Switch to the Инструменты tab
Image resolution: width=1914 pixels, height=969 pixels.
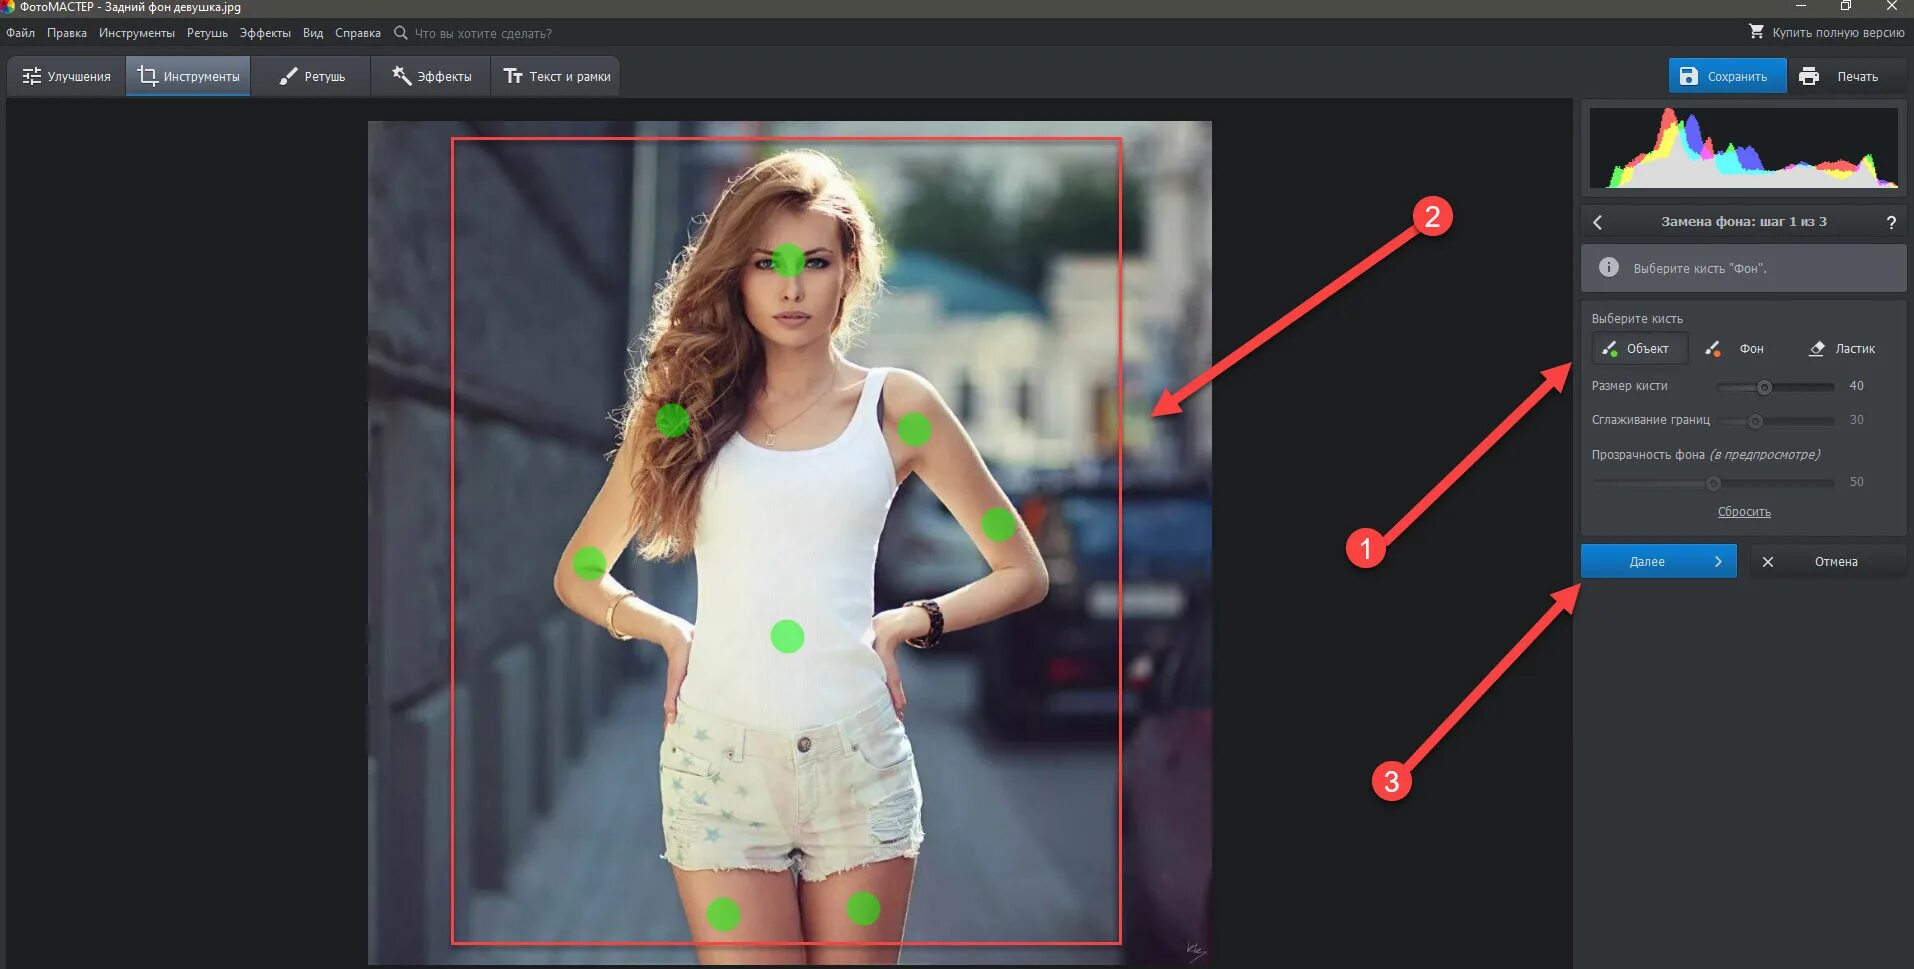pyautogui.click(x=188, y=76)
